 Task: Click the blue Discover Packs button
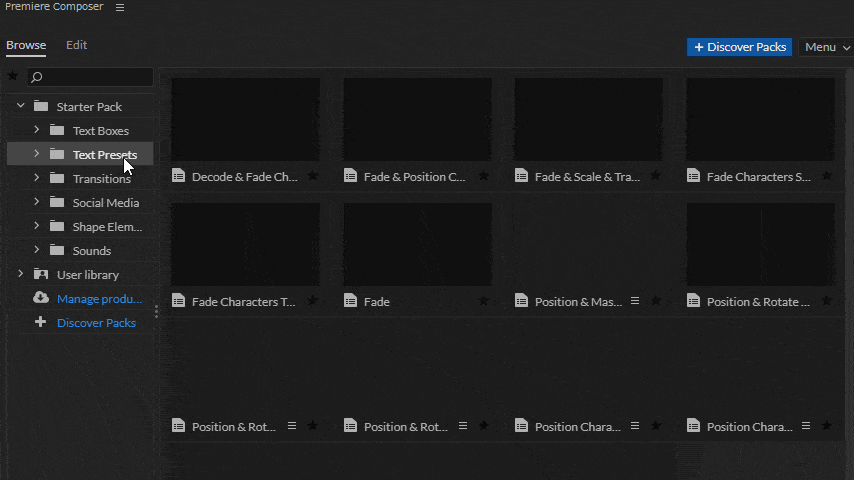click(x=739, y=47)
